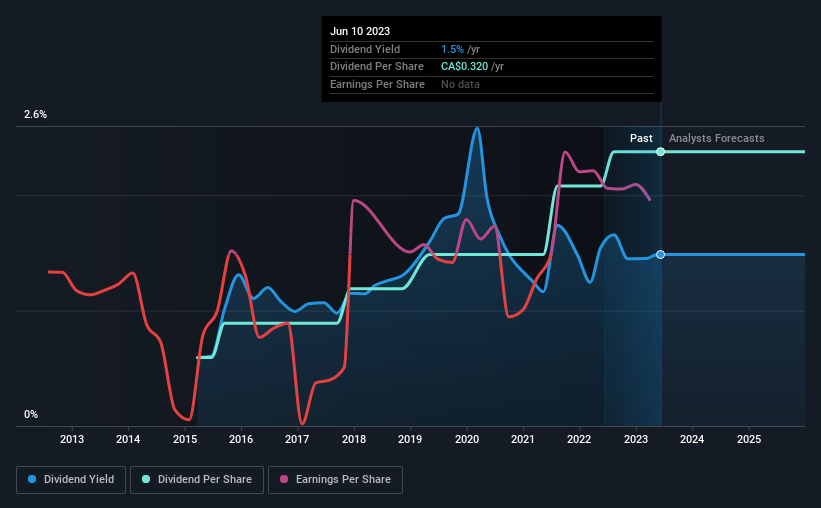Select the 2013 label on the x-axis
The image size is (821, 508).
point(72,439)
